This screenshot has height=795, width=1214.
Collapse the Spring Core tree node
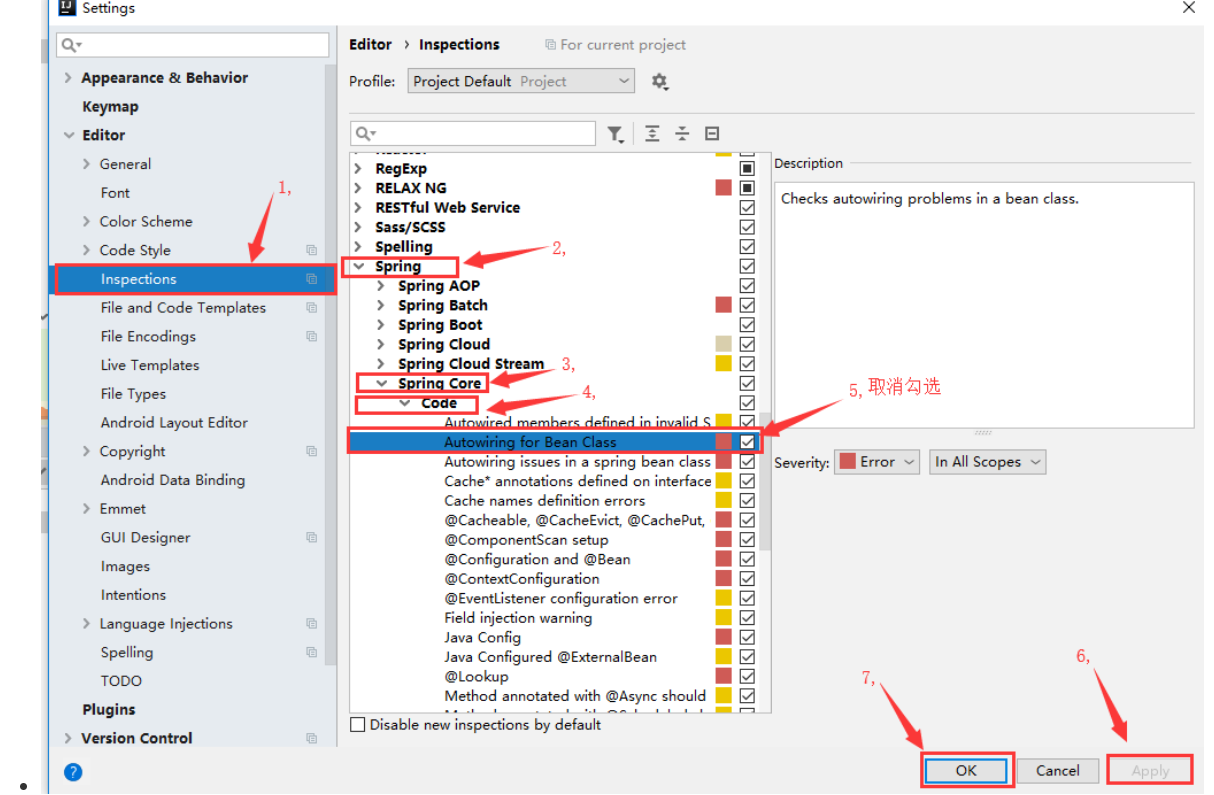click(x=382, y=384)
